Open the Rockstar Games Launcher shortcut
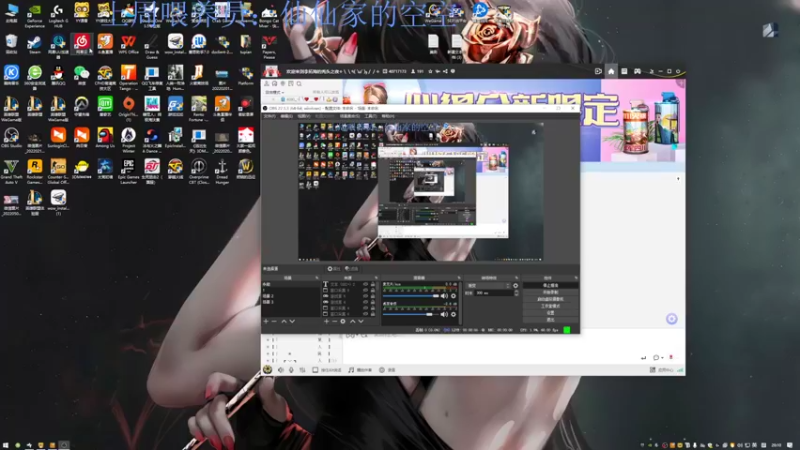This screenshot has width=800, height=450. click(x=34, y=170)
